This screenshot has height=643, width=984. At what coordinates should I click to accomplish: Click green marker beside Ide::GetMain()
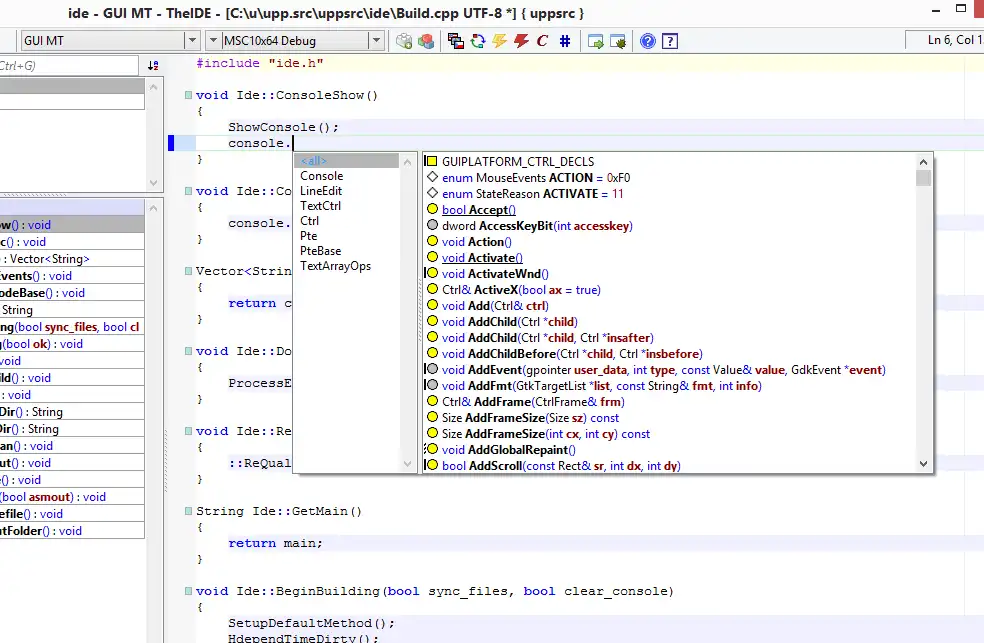[x=187, y=511]
